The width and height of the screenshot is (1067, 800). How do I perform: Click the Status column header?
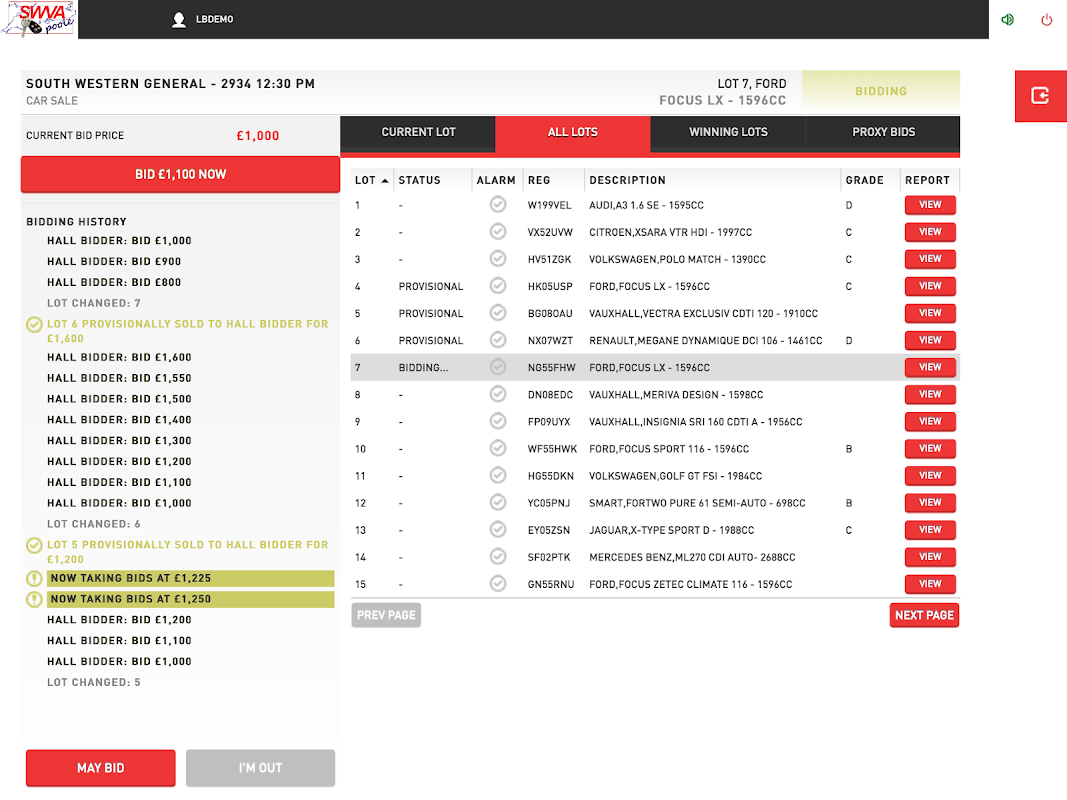point(420,180)
